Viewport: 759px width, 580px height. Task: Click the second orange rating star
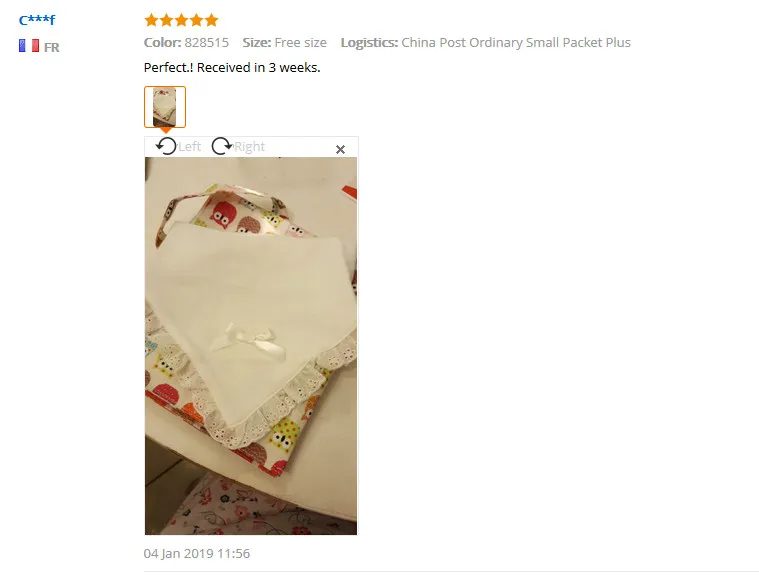[167, 20]
